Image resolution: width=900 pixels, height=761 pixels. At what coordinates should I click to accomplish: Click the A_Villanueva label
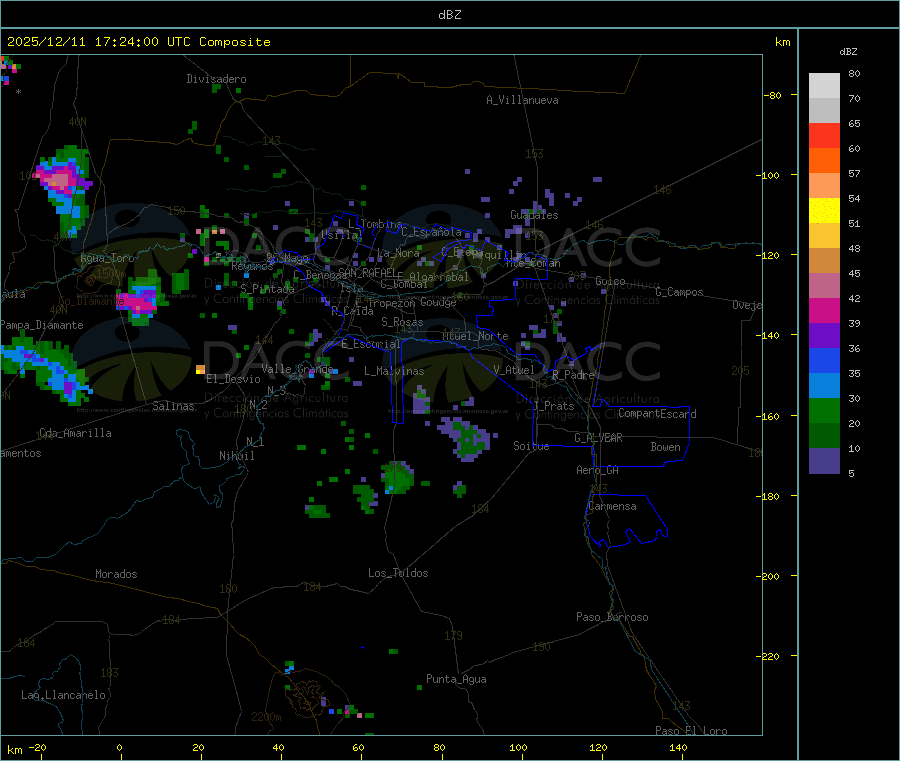[x=522, y=100]
